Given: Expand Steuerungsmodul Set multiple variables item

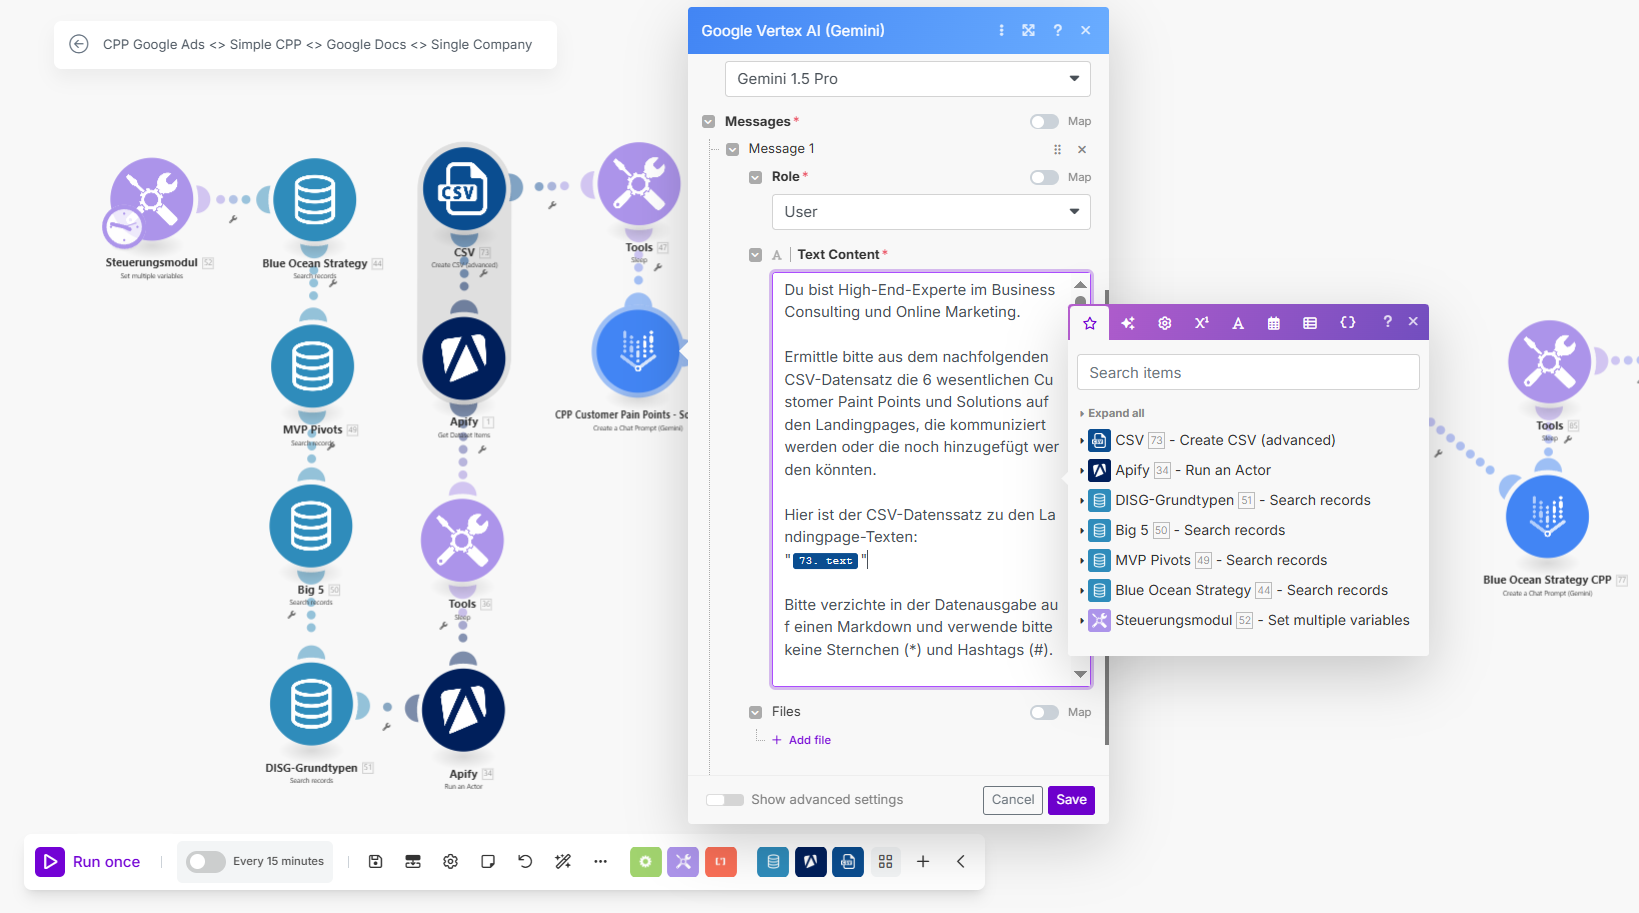Looking at the screenshot, I should 1081,620.
